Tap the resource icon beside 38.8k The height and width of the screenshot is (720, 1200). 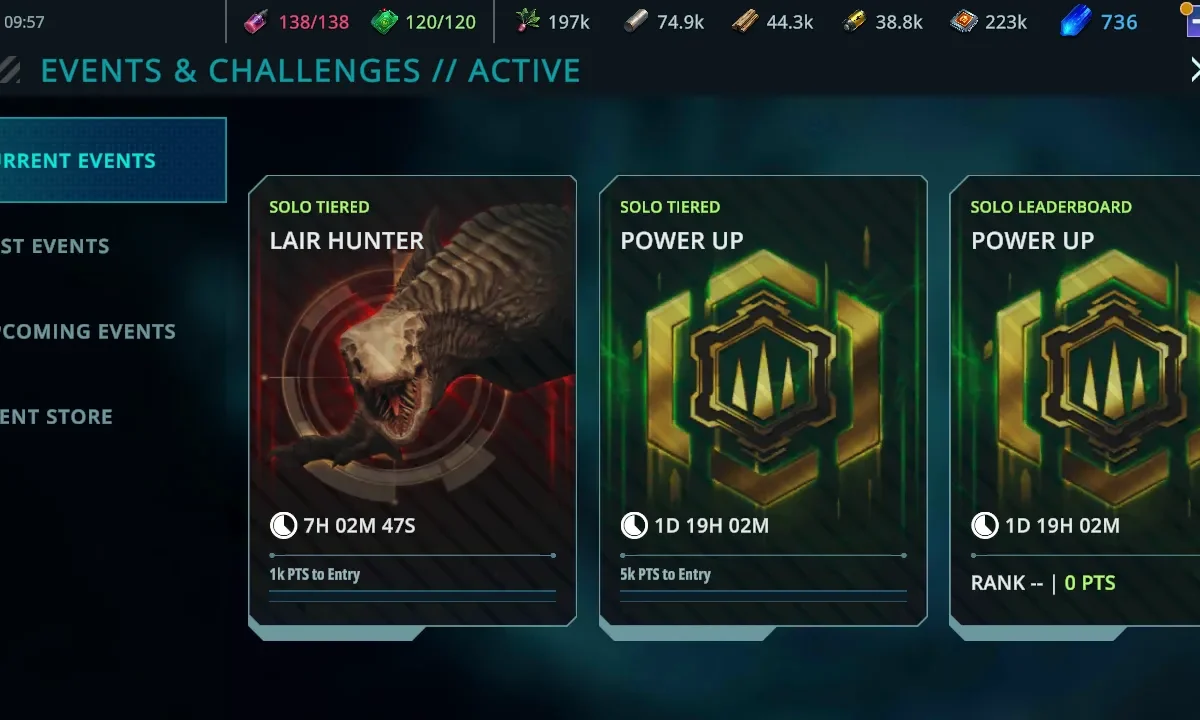[x=854, y=21]
